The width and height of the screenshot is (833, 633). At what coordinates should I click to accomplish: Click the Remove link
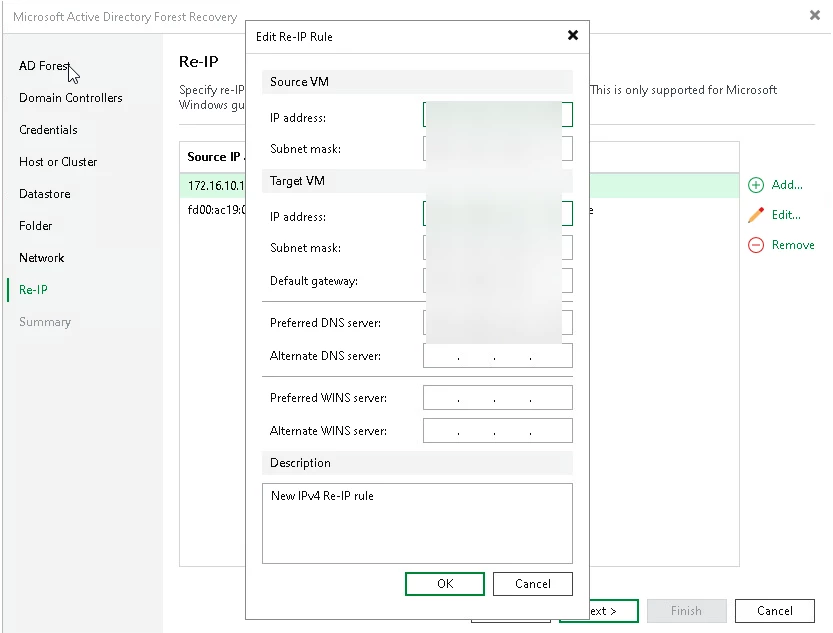pyautogui.click(x=793, y=245)
